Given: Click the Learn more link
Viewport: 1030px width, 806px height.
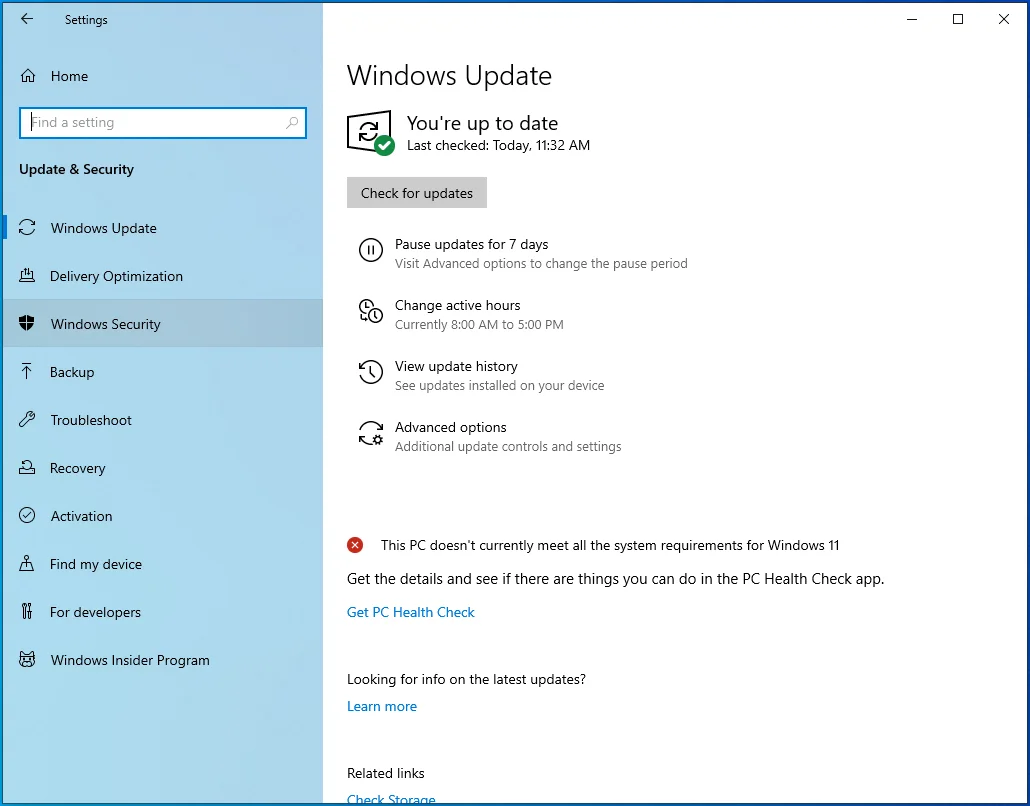Looking at the screenshot, I should [382, 706].
